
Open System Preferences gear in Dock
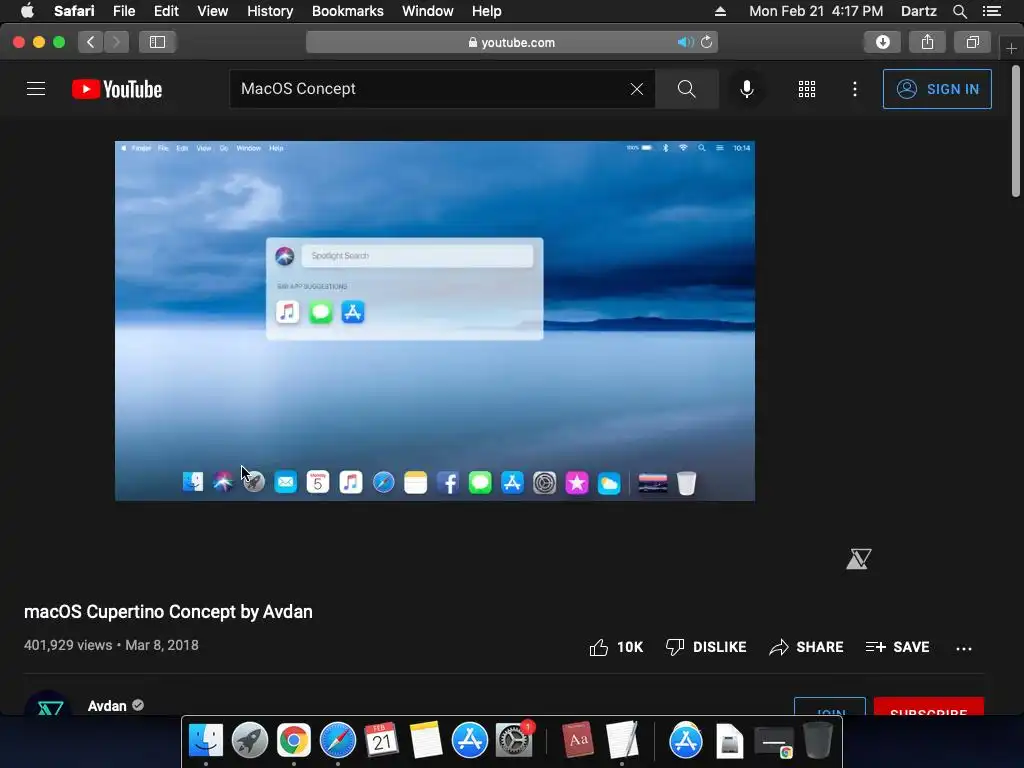point(515,740)
